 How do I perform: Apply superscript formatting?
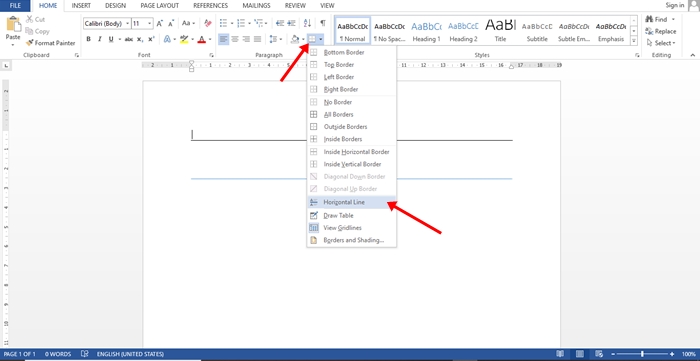(151, 39)
